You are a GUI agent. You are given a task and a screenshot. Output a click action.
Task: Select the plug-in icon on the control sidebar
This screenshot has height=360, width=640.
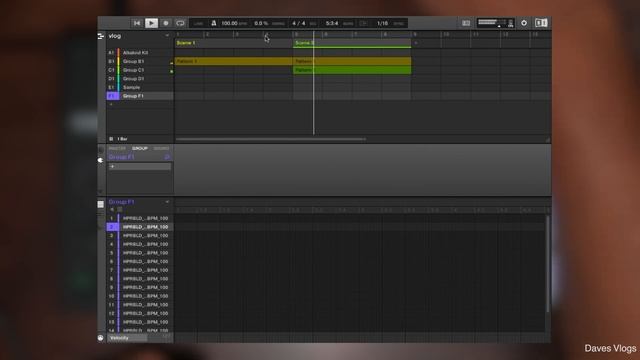(x=101, y=160)
